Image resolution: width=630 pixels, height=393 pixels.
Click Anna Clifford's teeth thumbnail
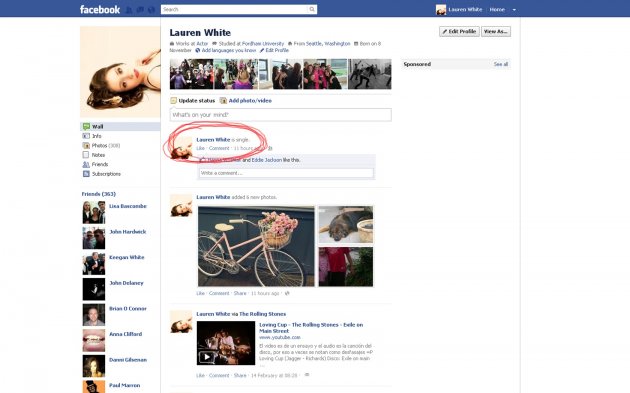tap(94, 340)
